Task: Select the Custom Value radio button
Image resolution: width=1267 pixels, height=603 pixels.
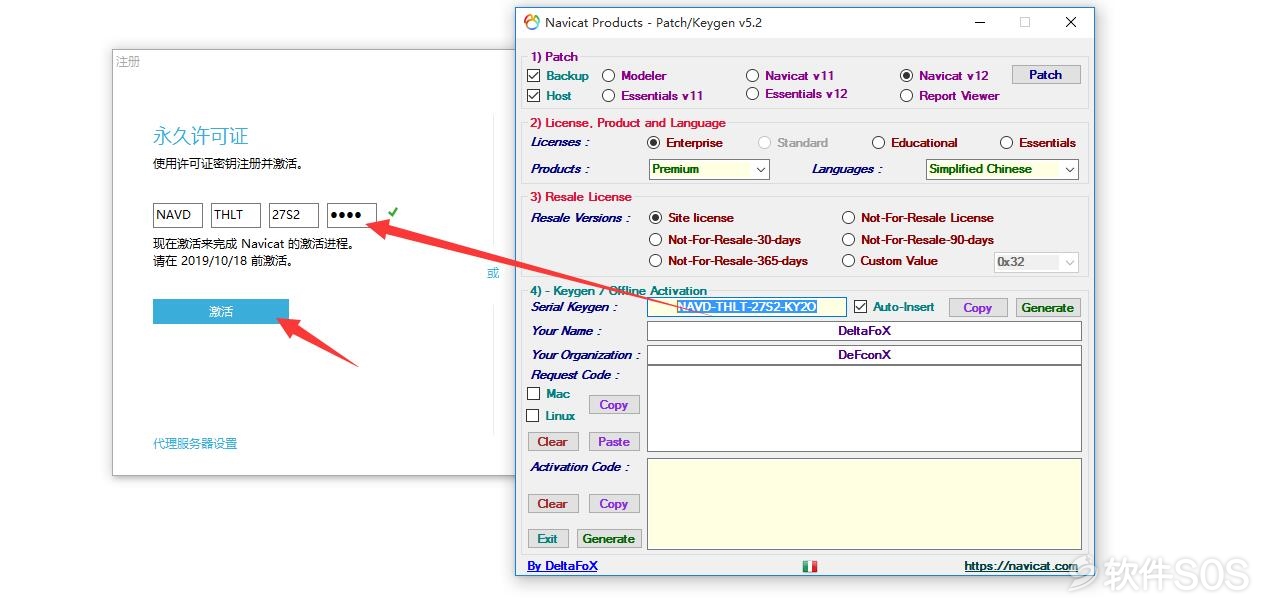Action: tap(848, 261)
